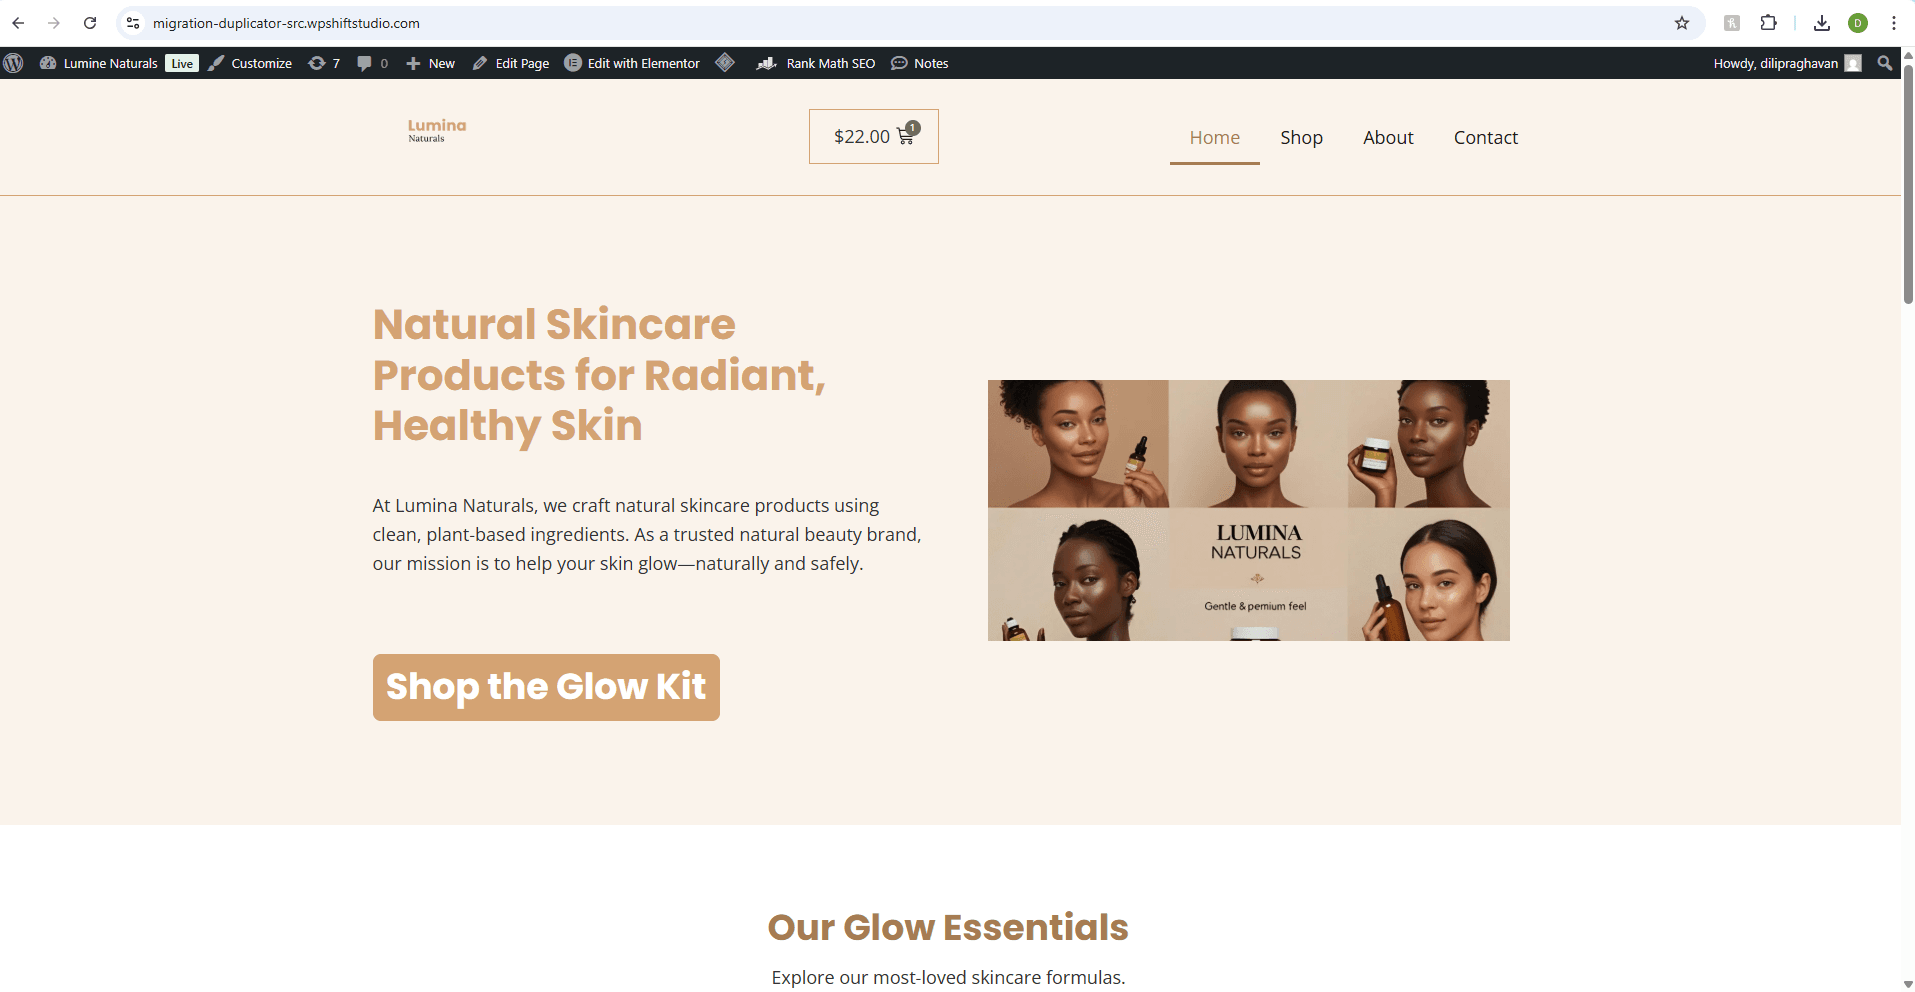This screenshot has width=1915, height=992.
Task: Click the updates icon showing 7
Action: 324,63
